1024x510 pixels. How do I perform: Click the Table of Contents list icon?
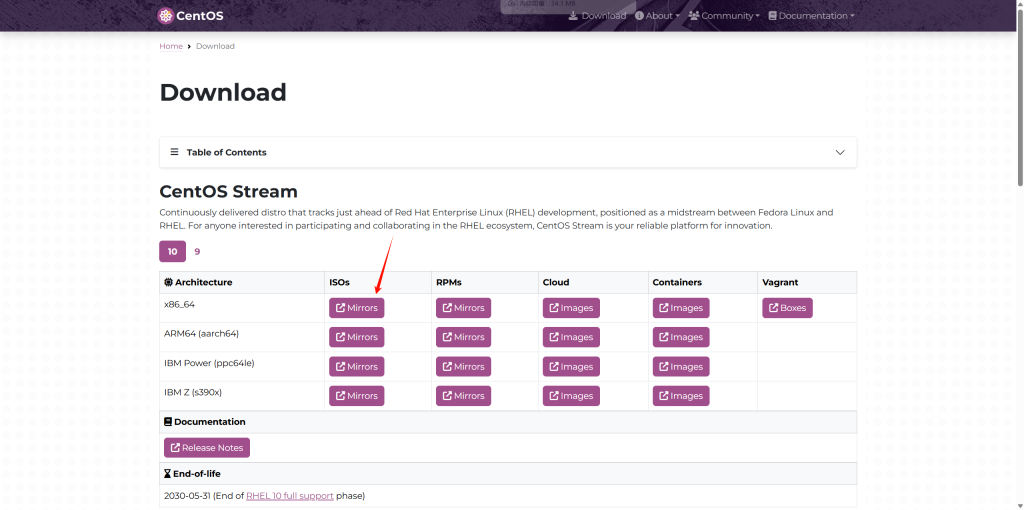[174, 152]
